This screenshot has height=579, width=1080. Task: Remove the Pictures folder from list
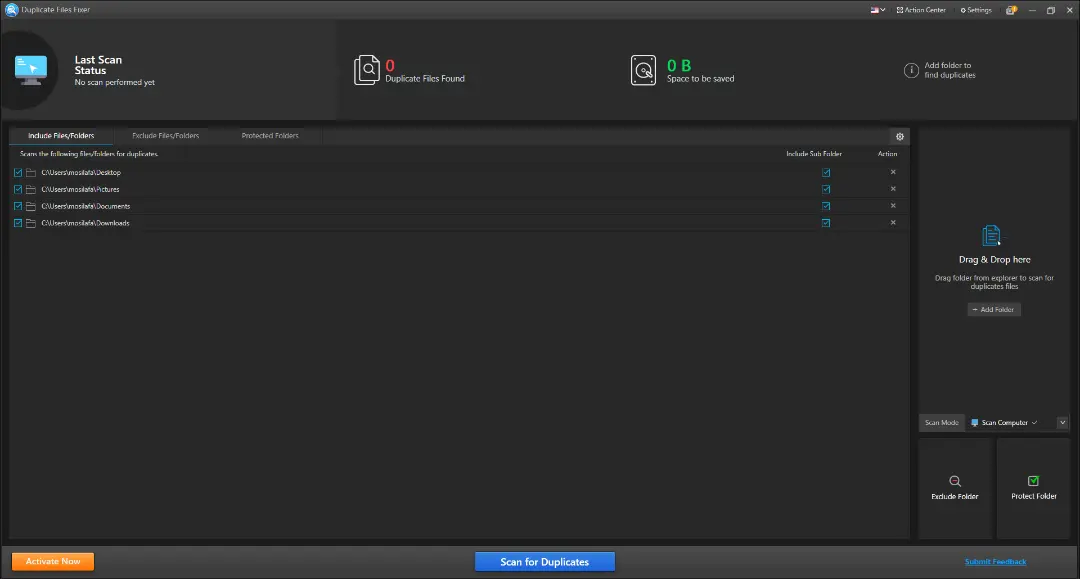pos(893,189)
